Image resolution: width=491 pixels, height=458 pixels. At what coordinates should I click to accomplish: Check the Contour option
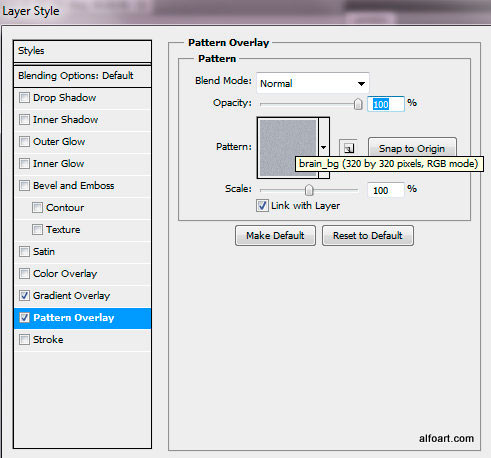[x=37, y=208]
